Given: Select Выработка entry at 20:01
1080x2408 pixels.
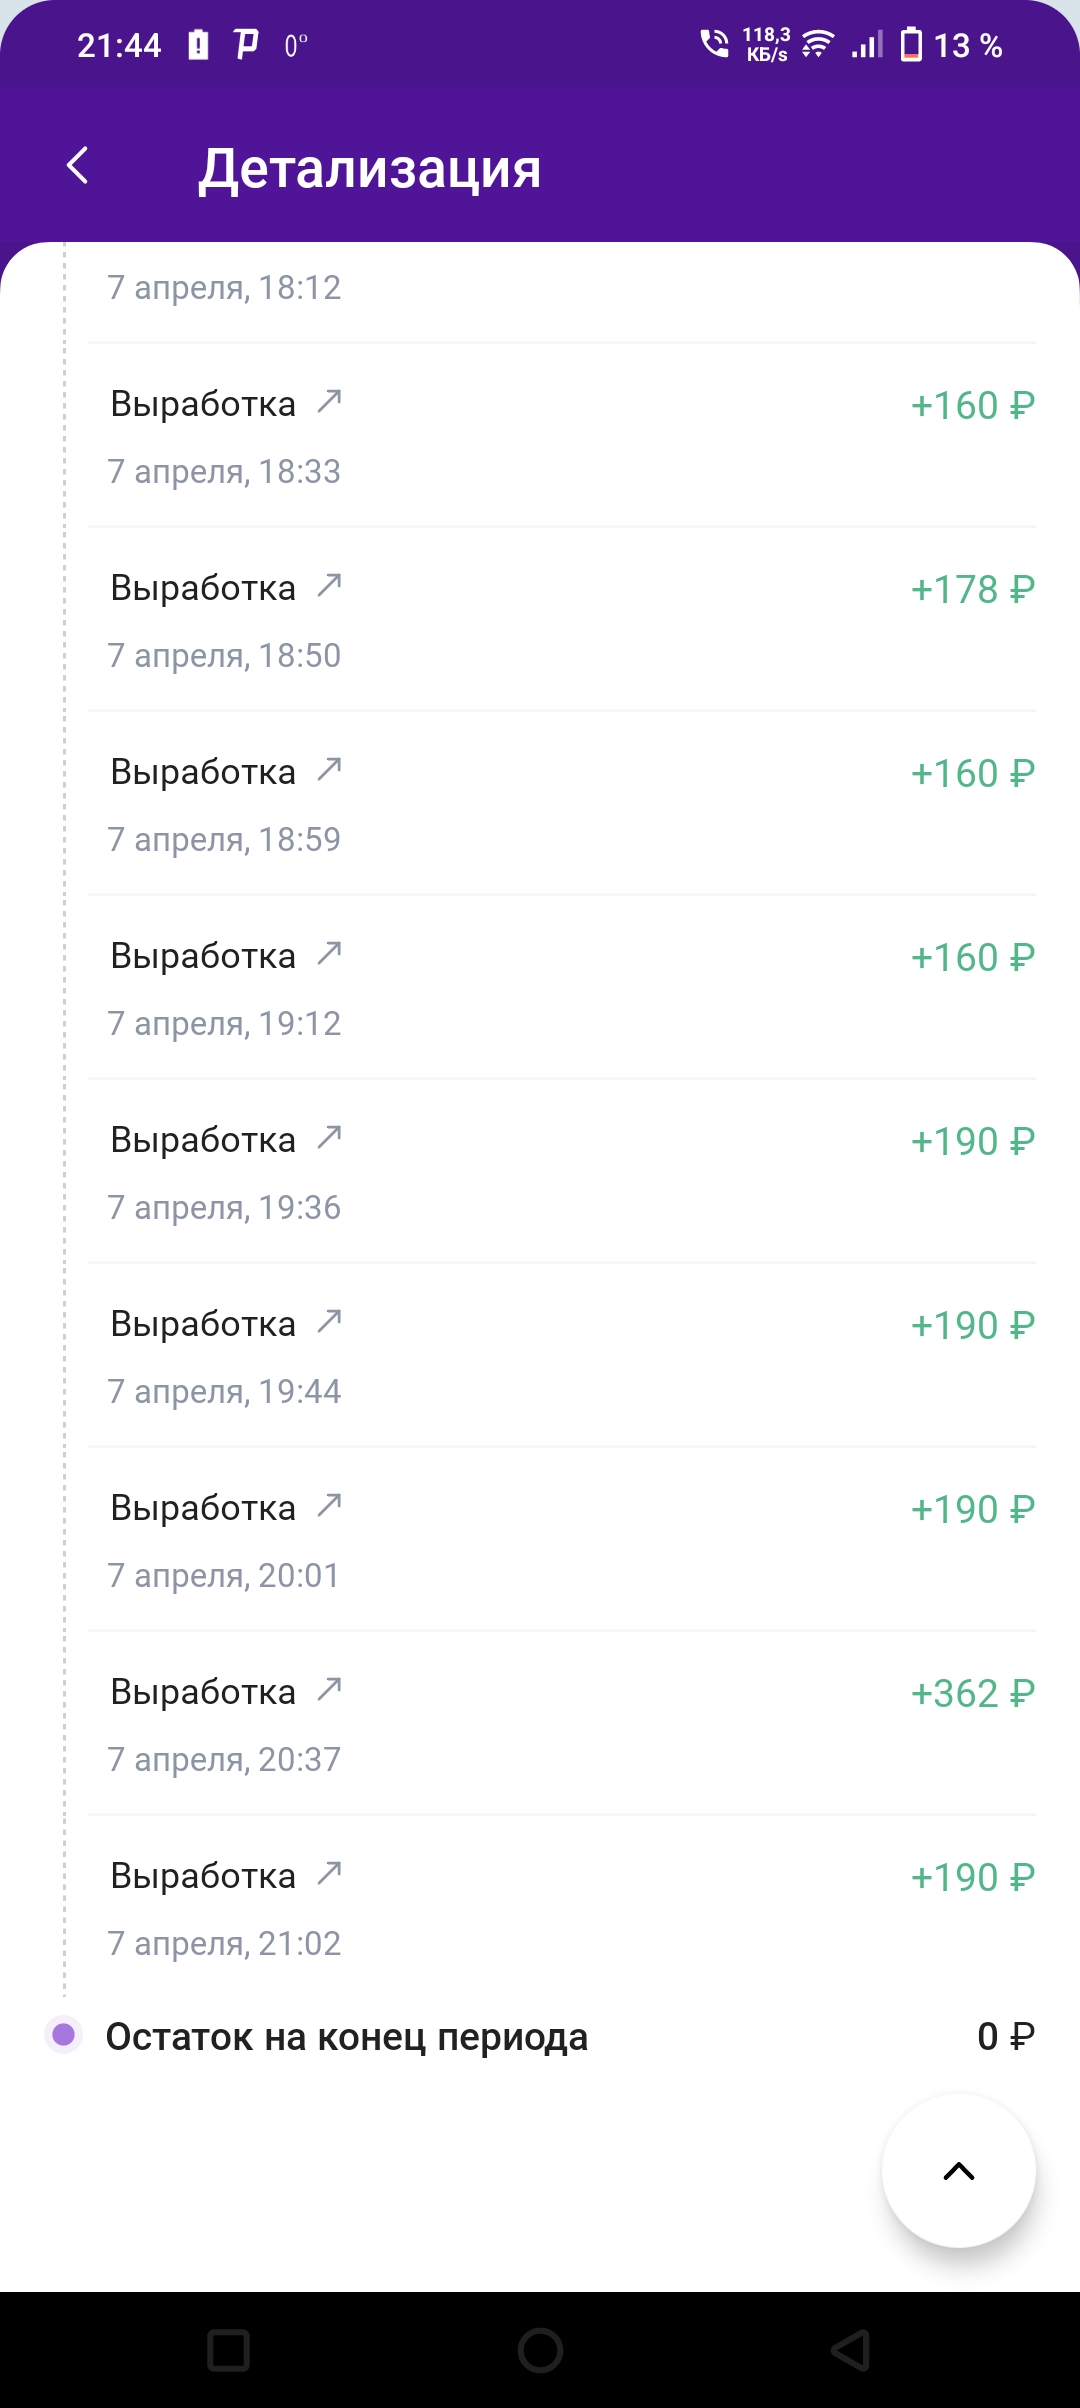Looking at the screenshot, I should click(x=562, y=1539).
